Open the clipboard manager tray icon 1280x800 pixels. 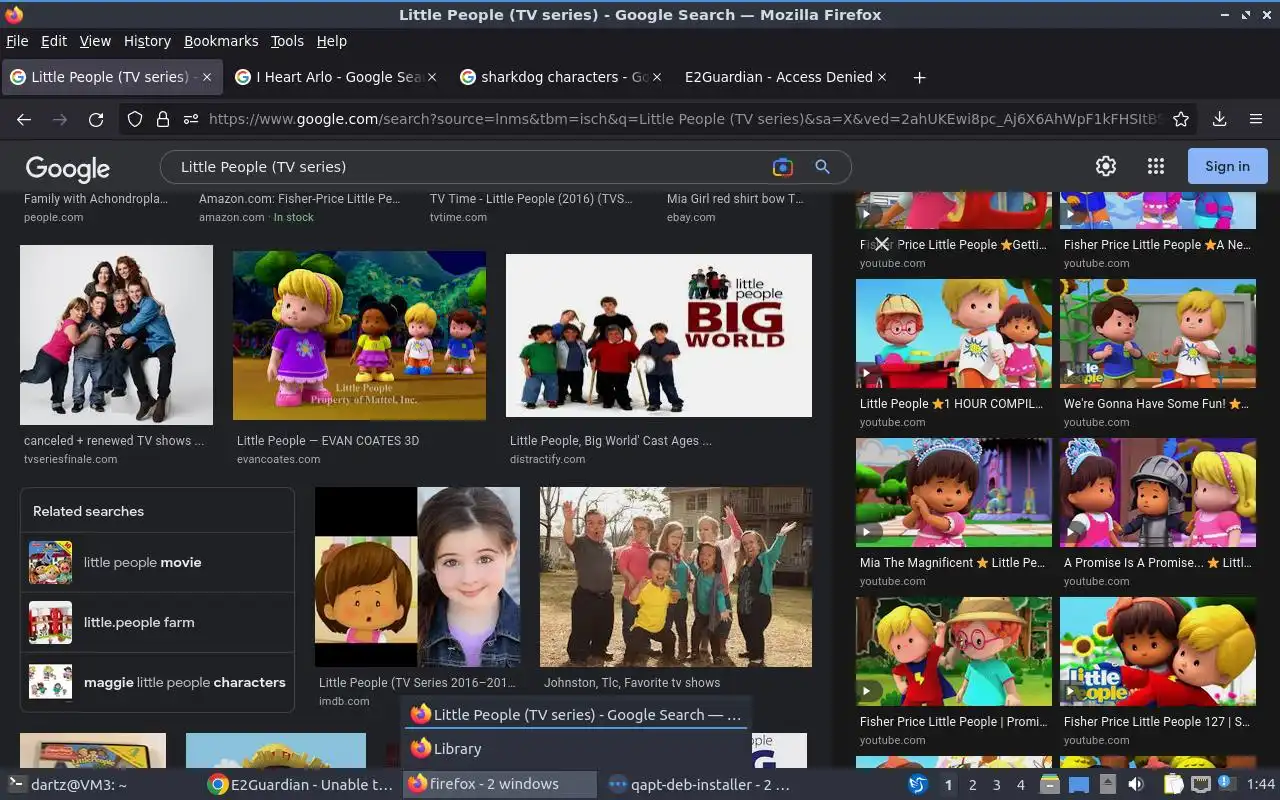coord(1174,785)
